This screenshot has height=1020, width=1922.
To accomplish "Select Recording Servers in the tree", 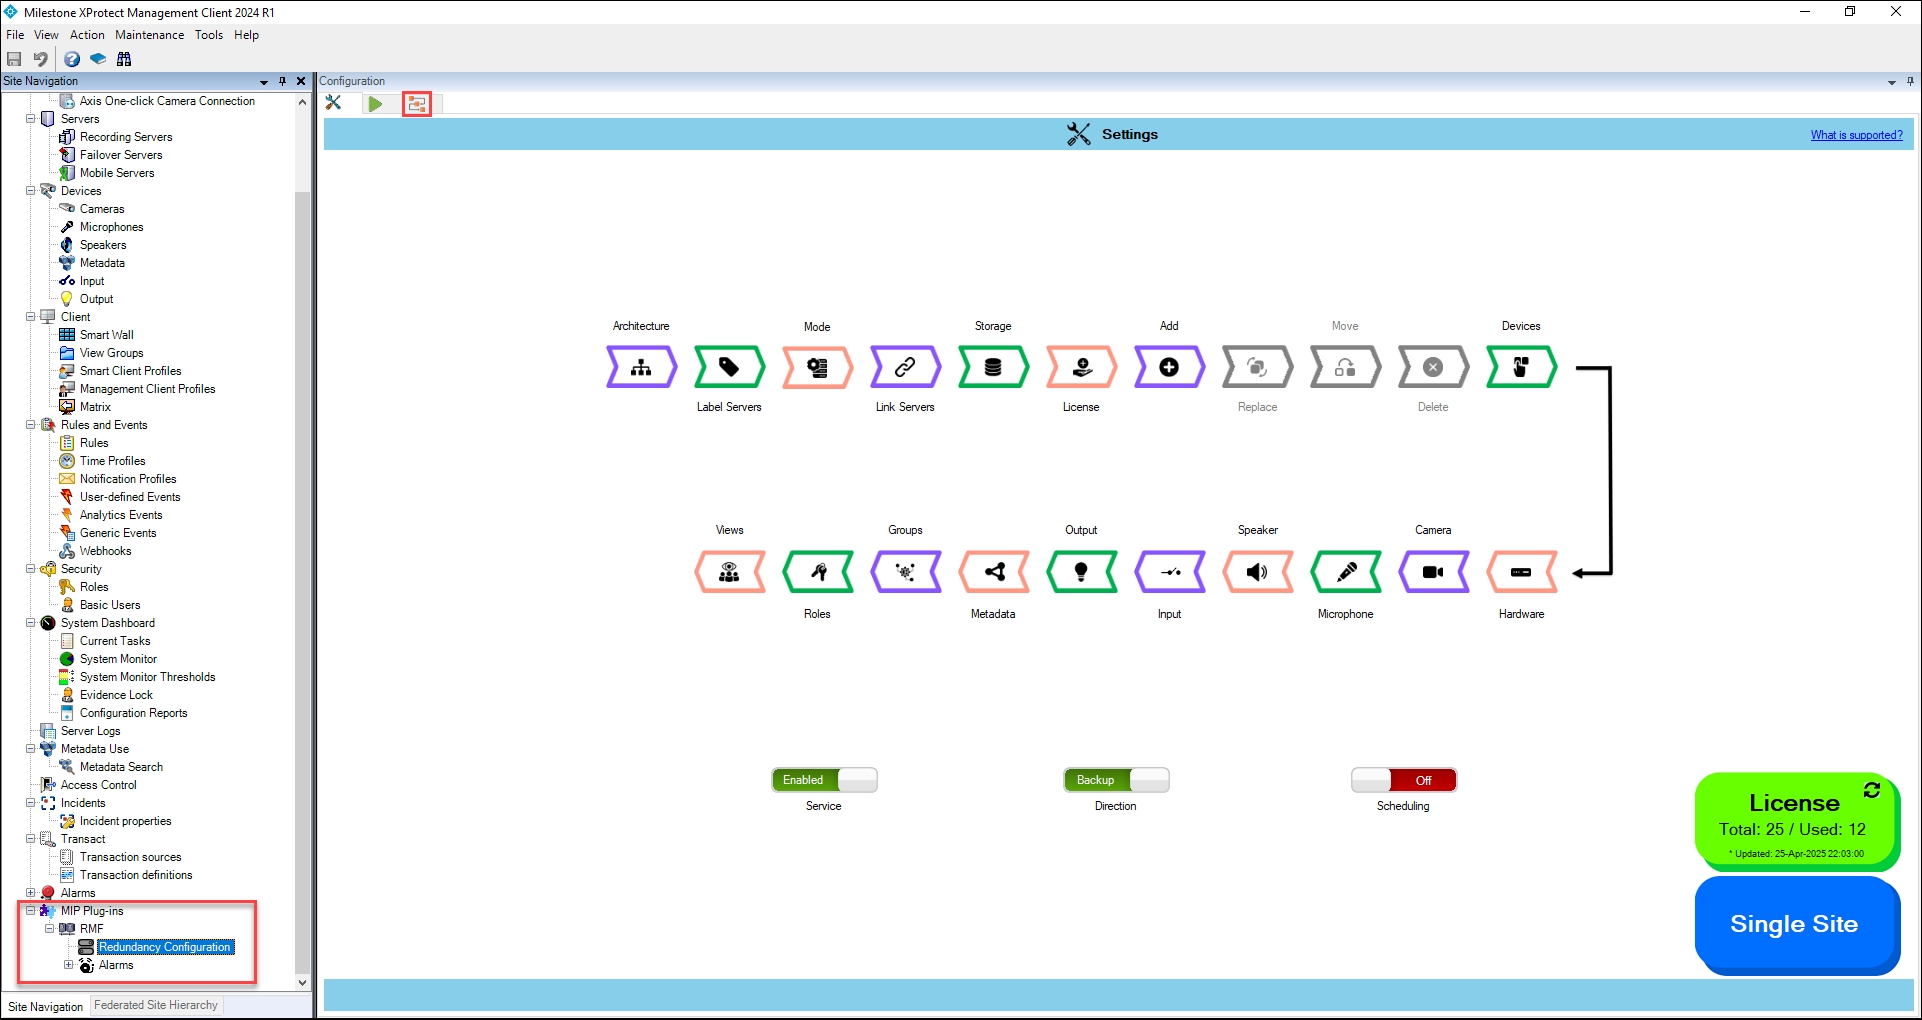I will (126, 137).
